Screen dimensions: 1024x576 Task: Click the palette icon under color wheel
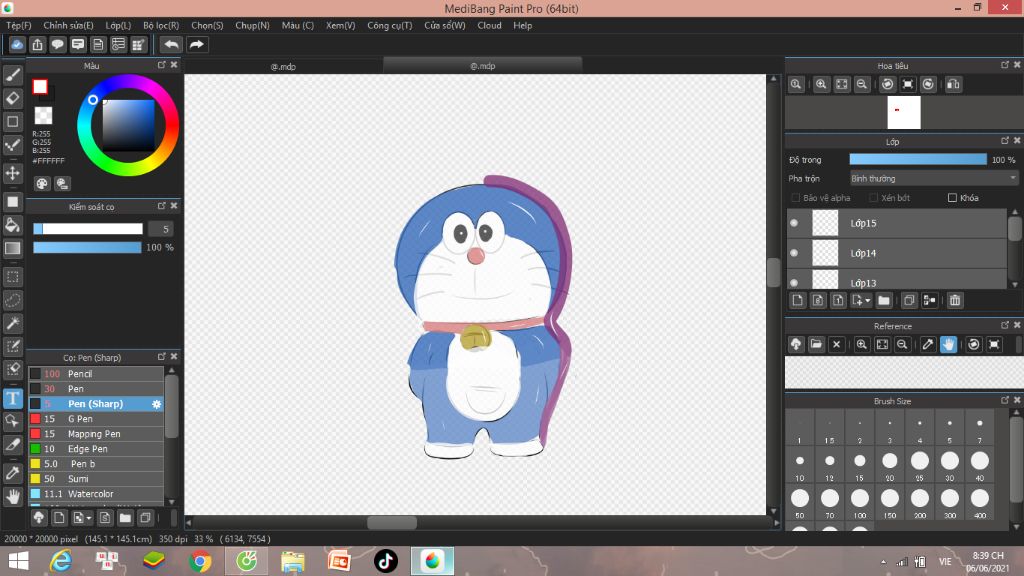(42, 184)
